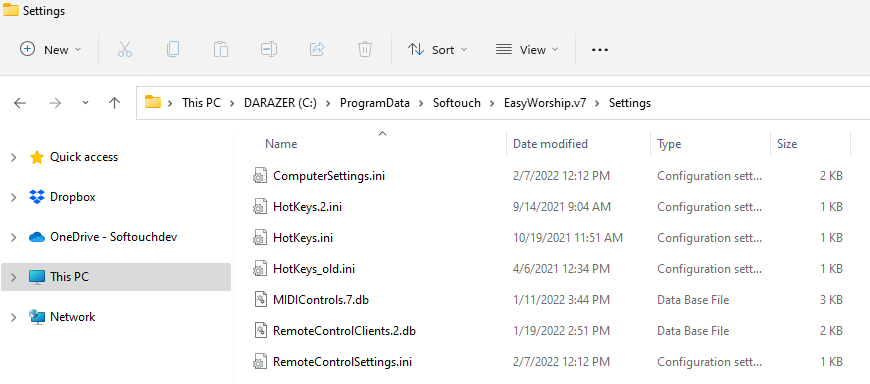Click Softouch in address path
This screenshot has width=870, height=384.
[457, 103]
